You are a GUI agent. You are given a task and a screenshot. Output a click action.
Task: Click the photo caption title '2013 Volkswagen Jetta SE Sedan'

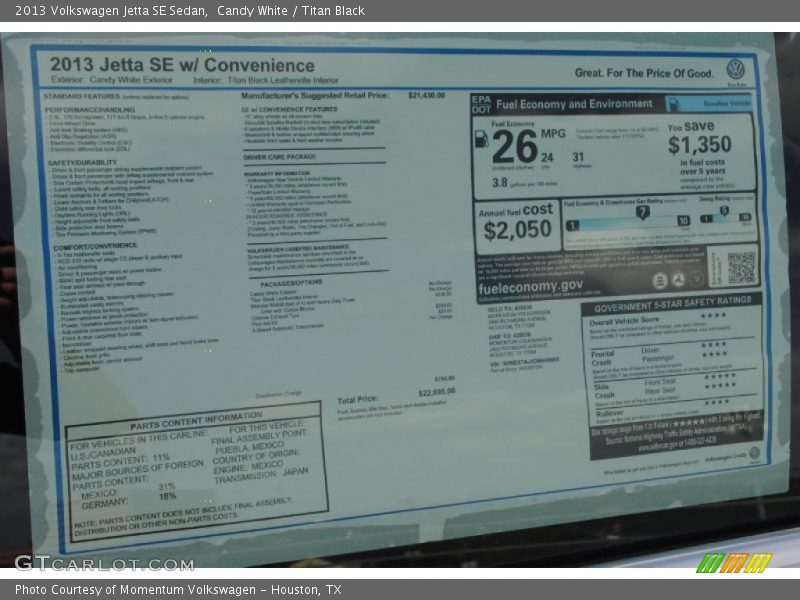(111, 11)
